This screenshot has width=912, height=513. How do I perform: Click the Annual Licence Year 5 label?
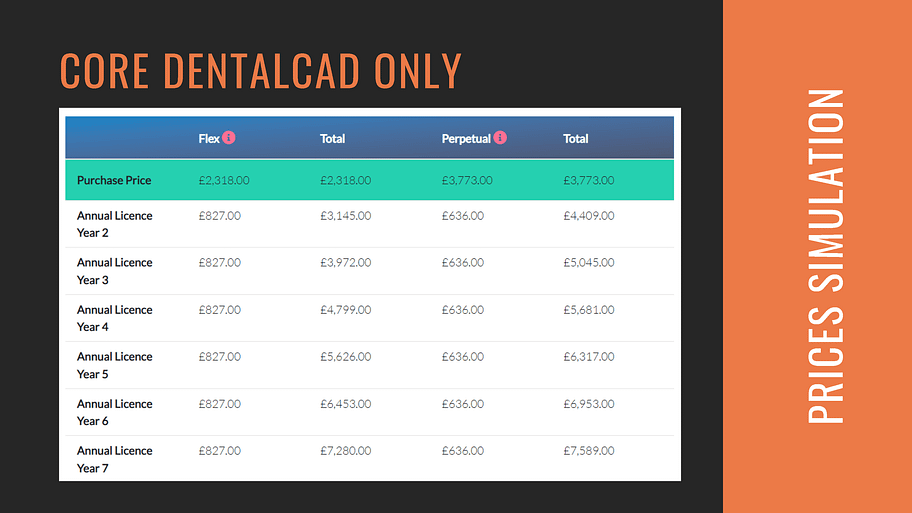pyautogui.click(x=114, y=365)
